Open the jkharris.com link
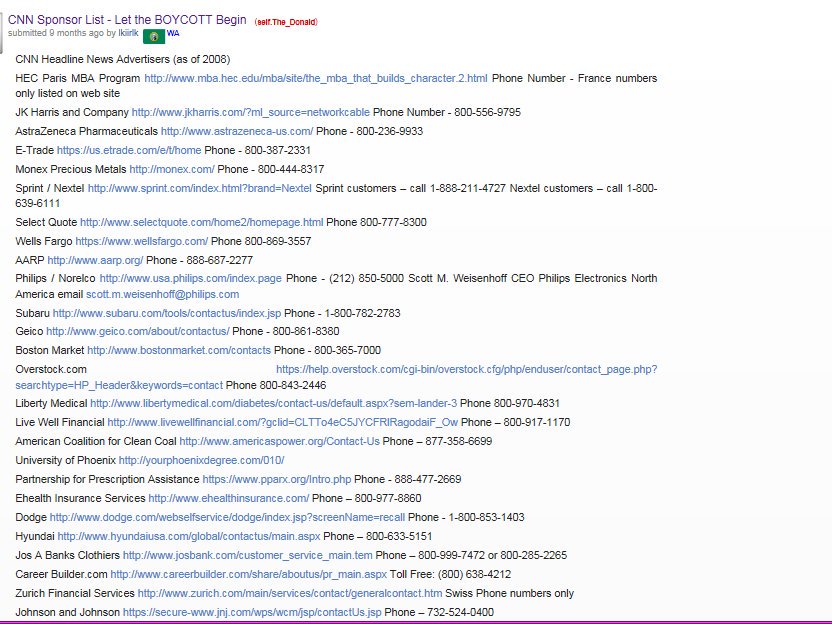The height and width of the screenshot is (624, 832). point(250,112)
